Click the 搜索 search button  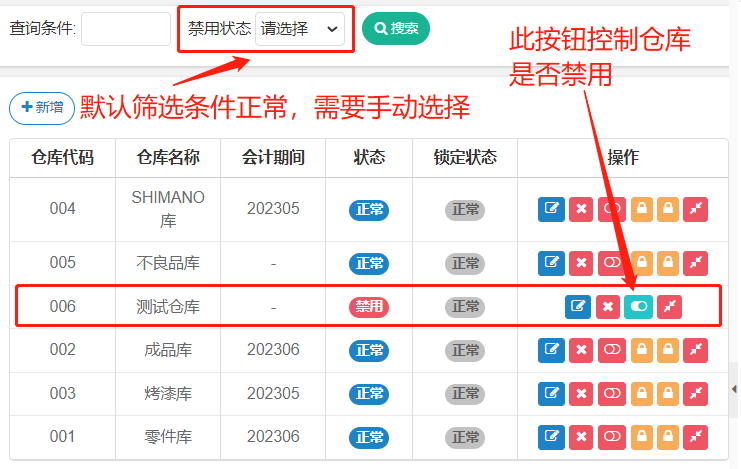(395, 29)
